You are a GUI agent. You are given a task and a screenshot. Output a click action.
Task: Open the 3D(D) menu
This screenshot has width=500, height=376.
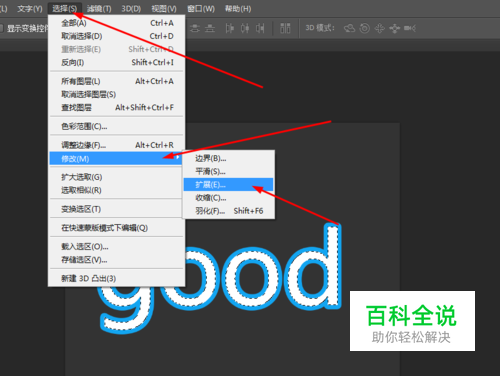pyautogui.click(x=131, y=9)
